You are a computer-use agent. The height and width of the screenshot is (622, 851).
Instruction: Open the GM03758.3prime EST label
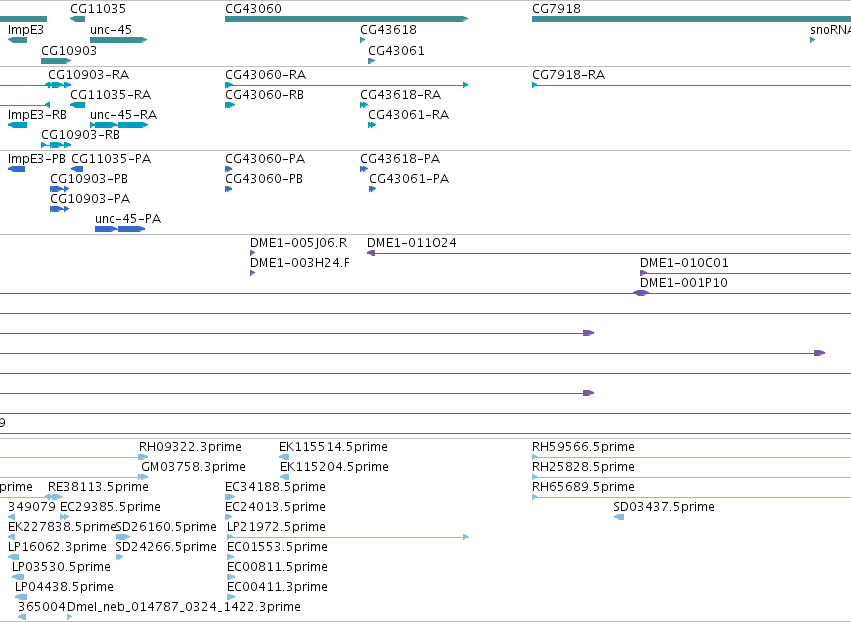pos(193,467)
